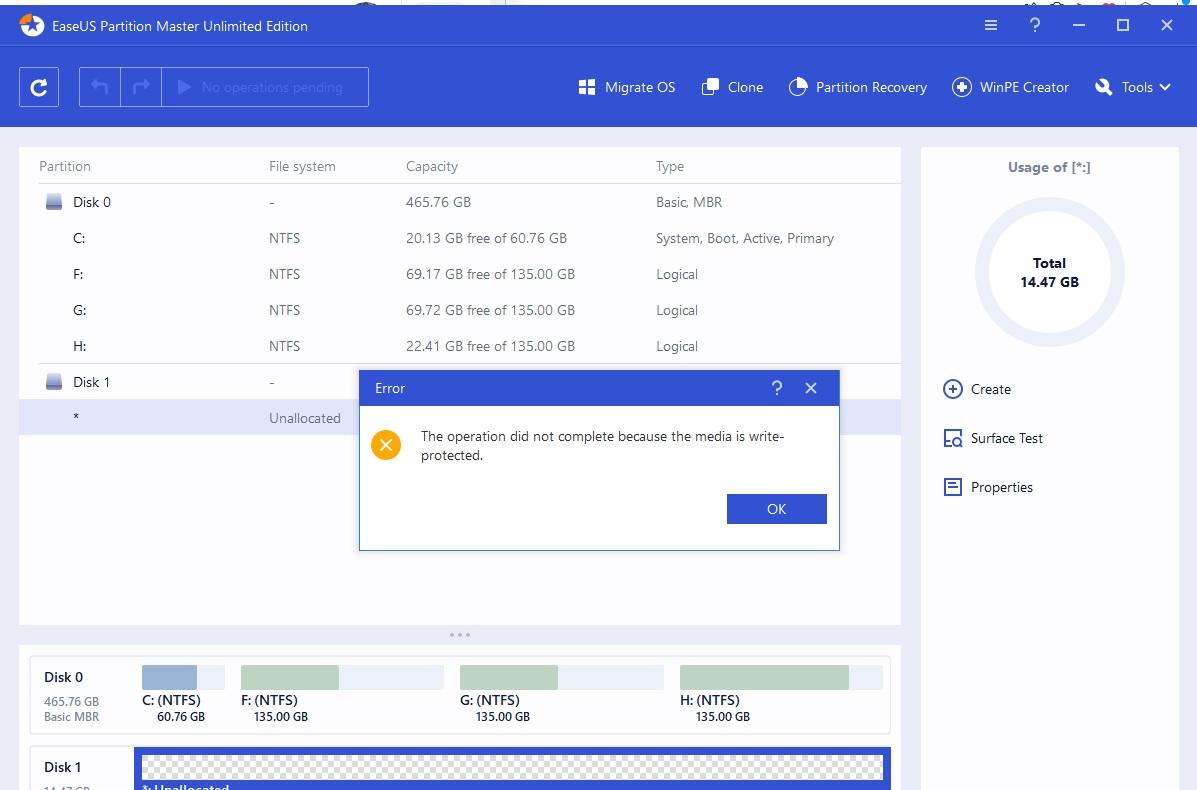The image size is (1197, 790).
Task: Click the Refresh disk information button
Action: point(39,87)
